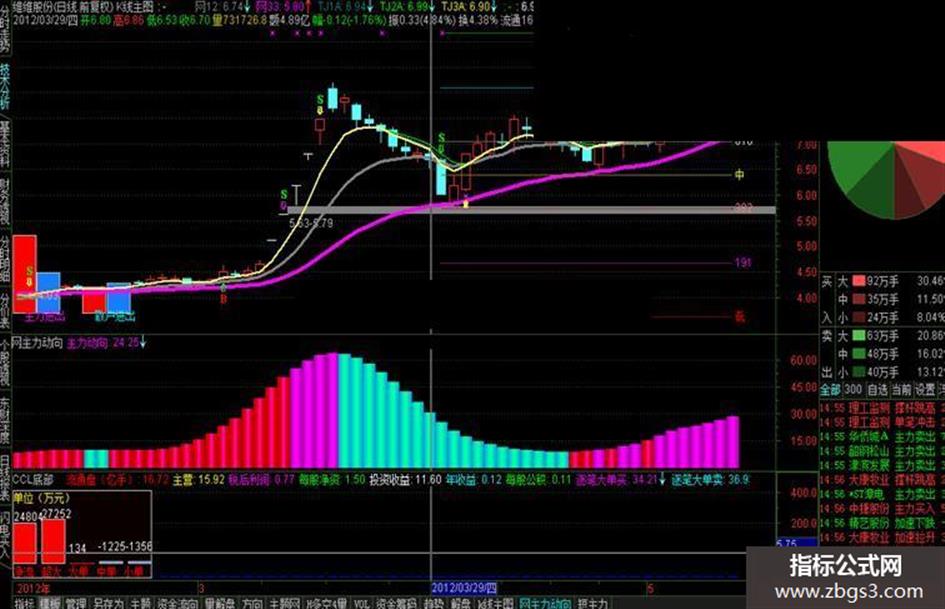Click the large-sell green swatch 63万手
The height and width of the screenshot is (609, 945).
coord(858,335)
